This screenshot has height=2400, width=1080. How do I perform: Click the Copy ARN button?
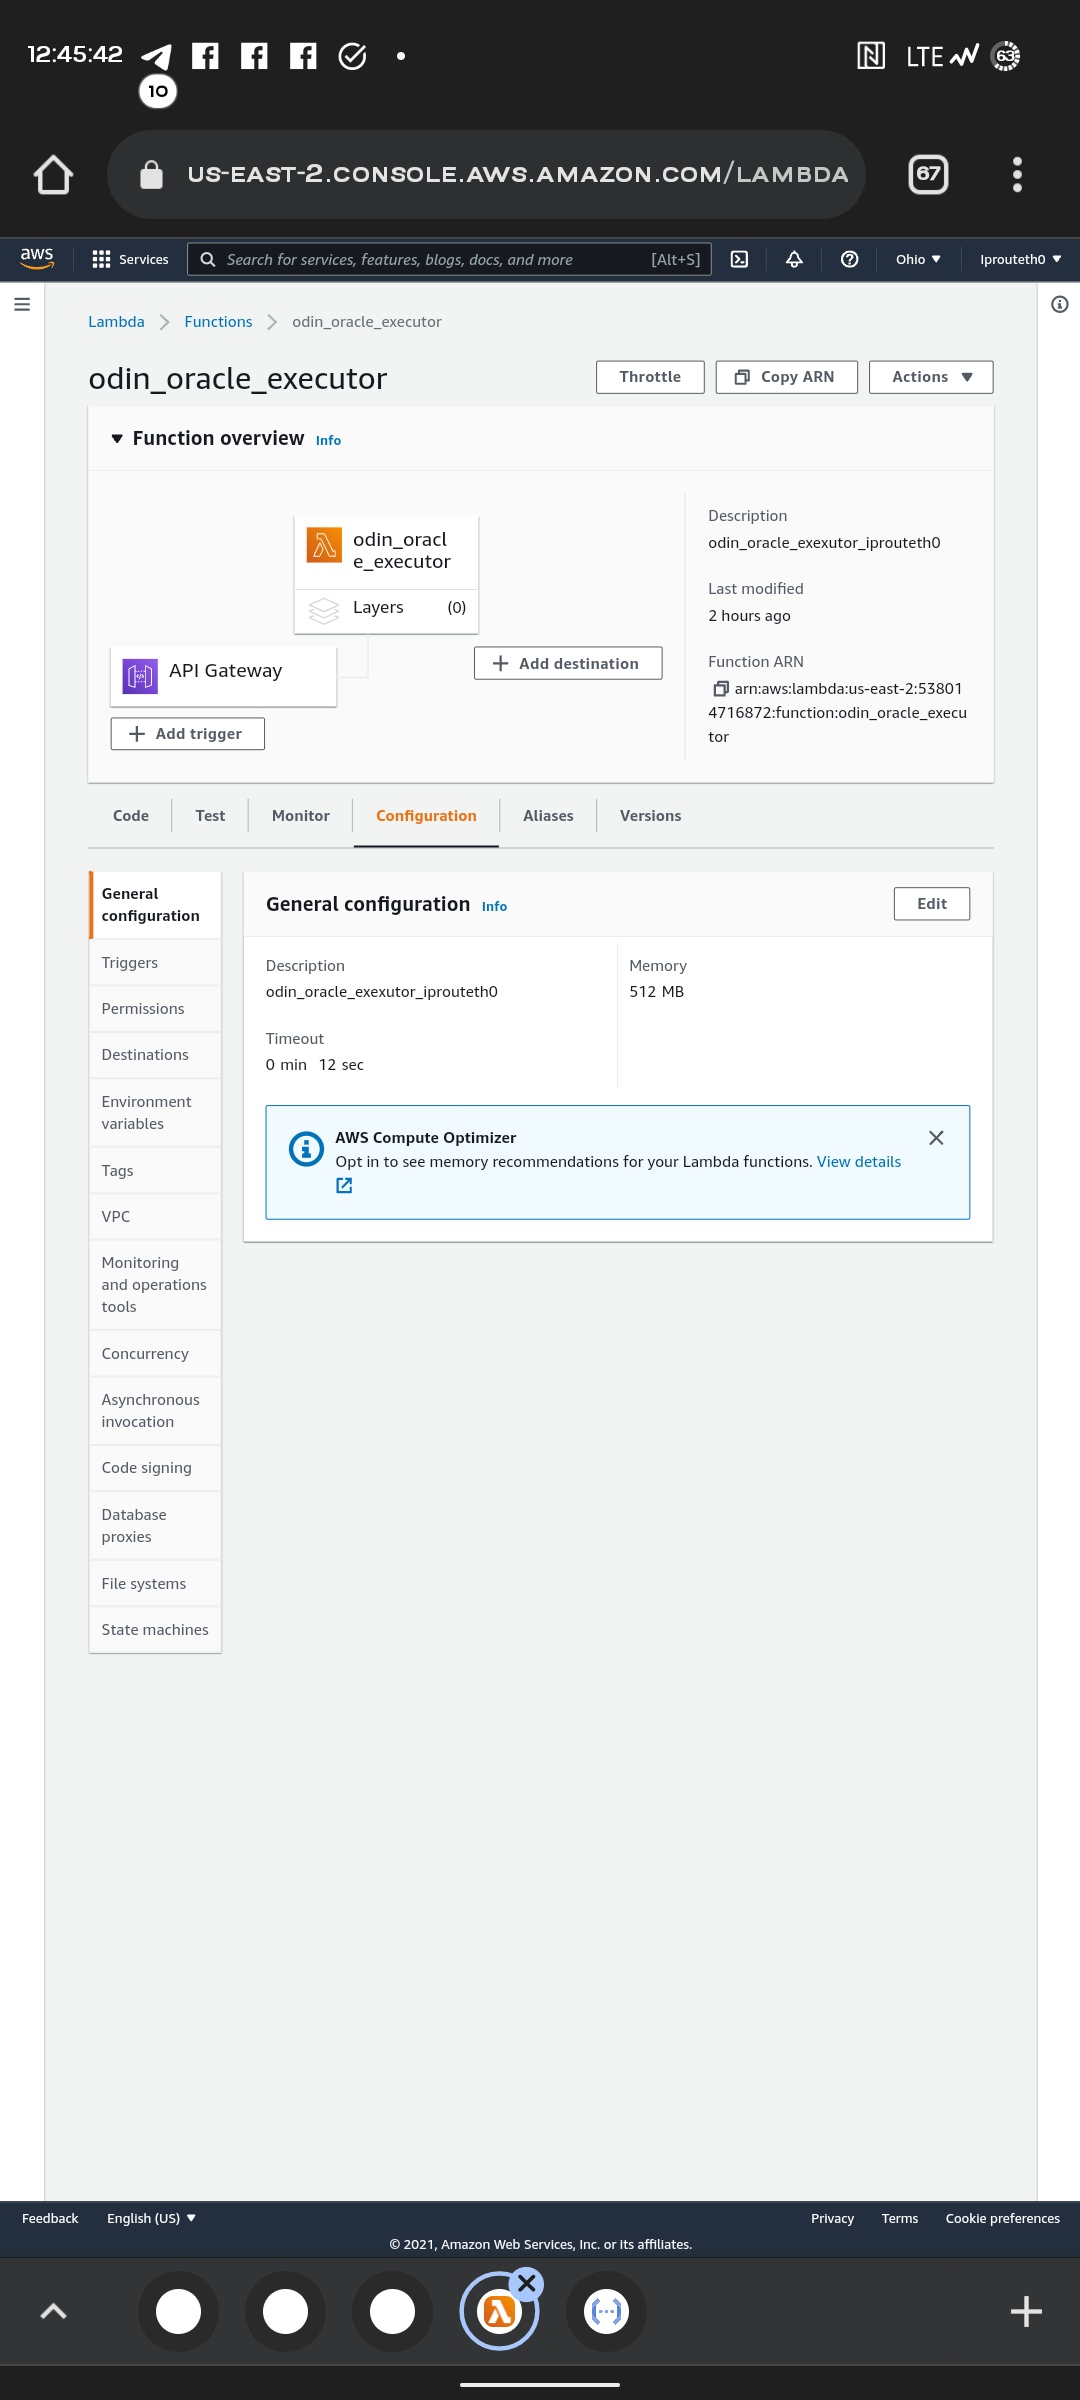(786, 377)
